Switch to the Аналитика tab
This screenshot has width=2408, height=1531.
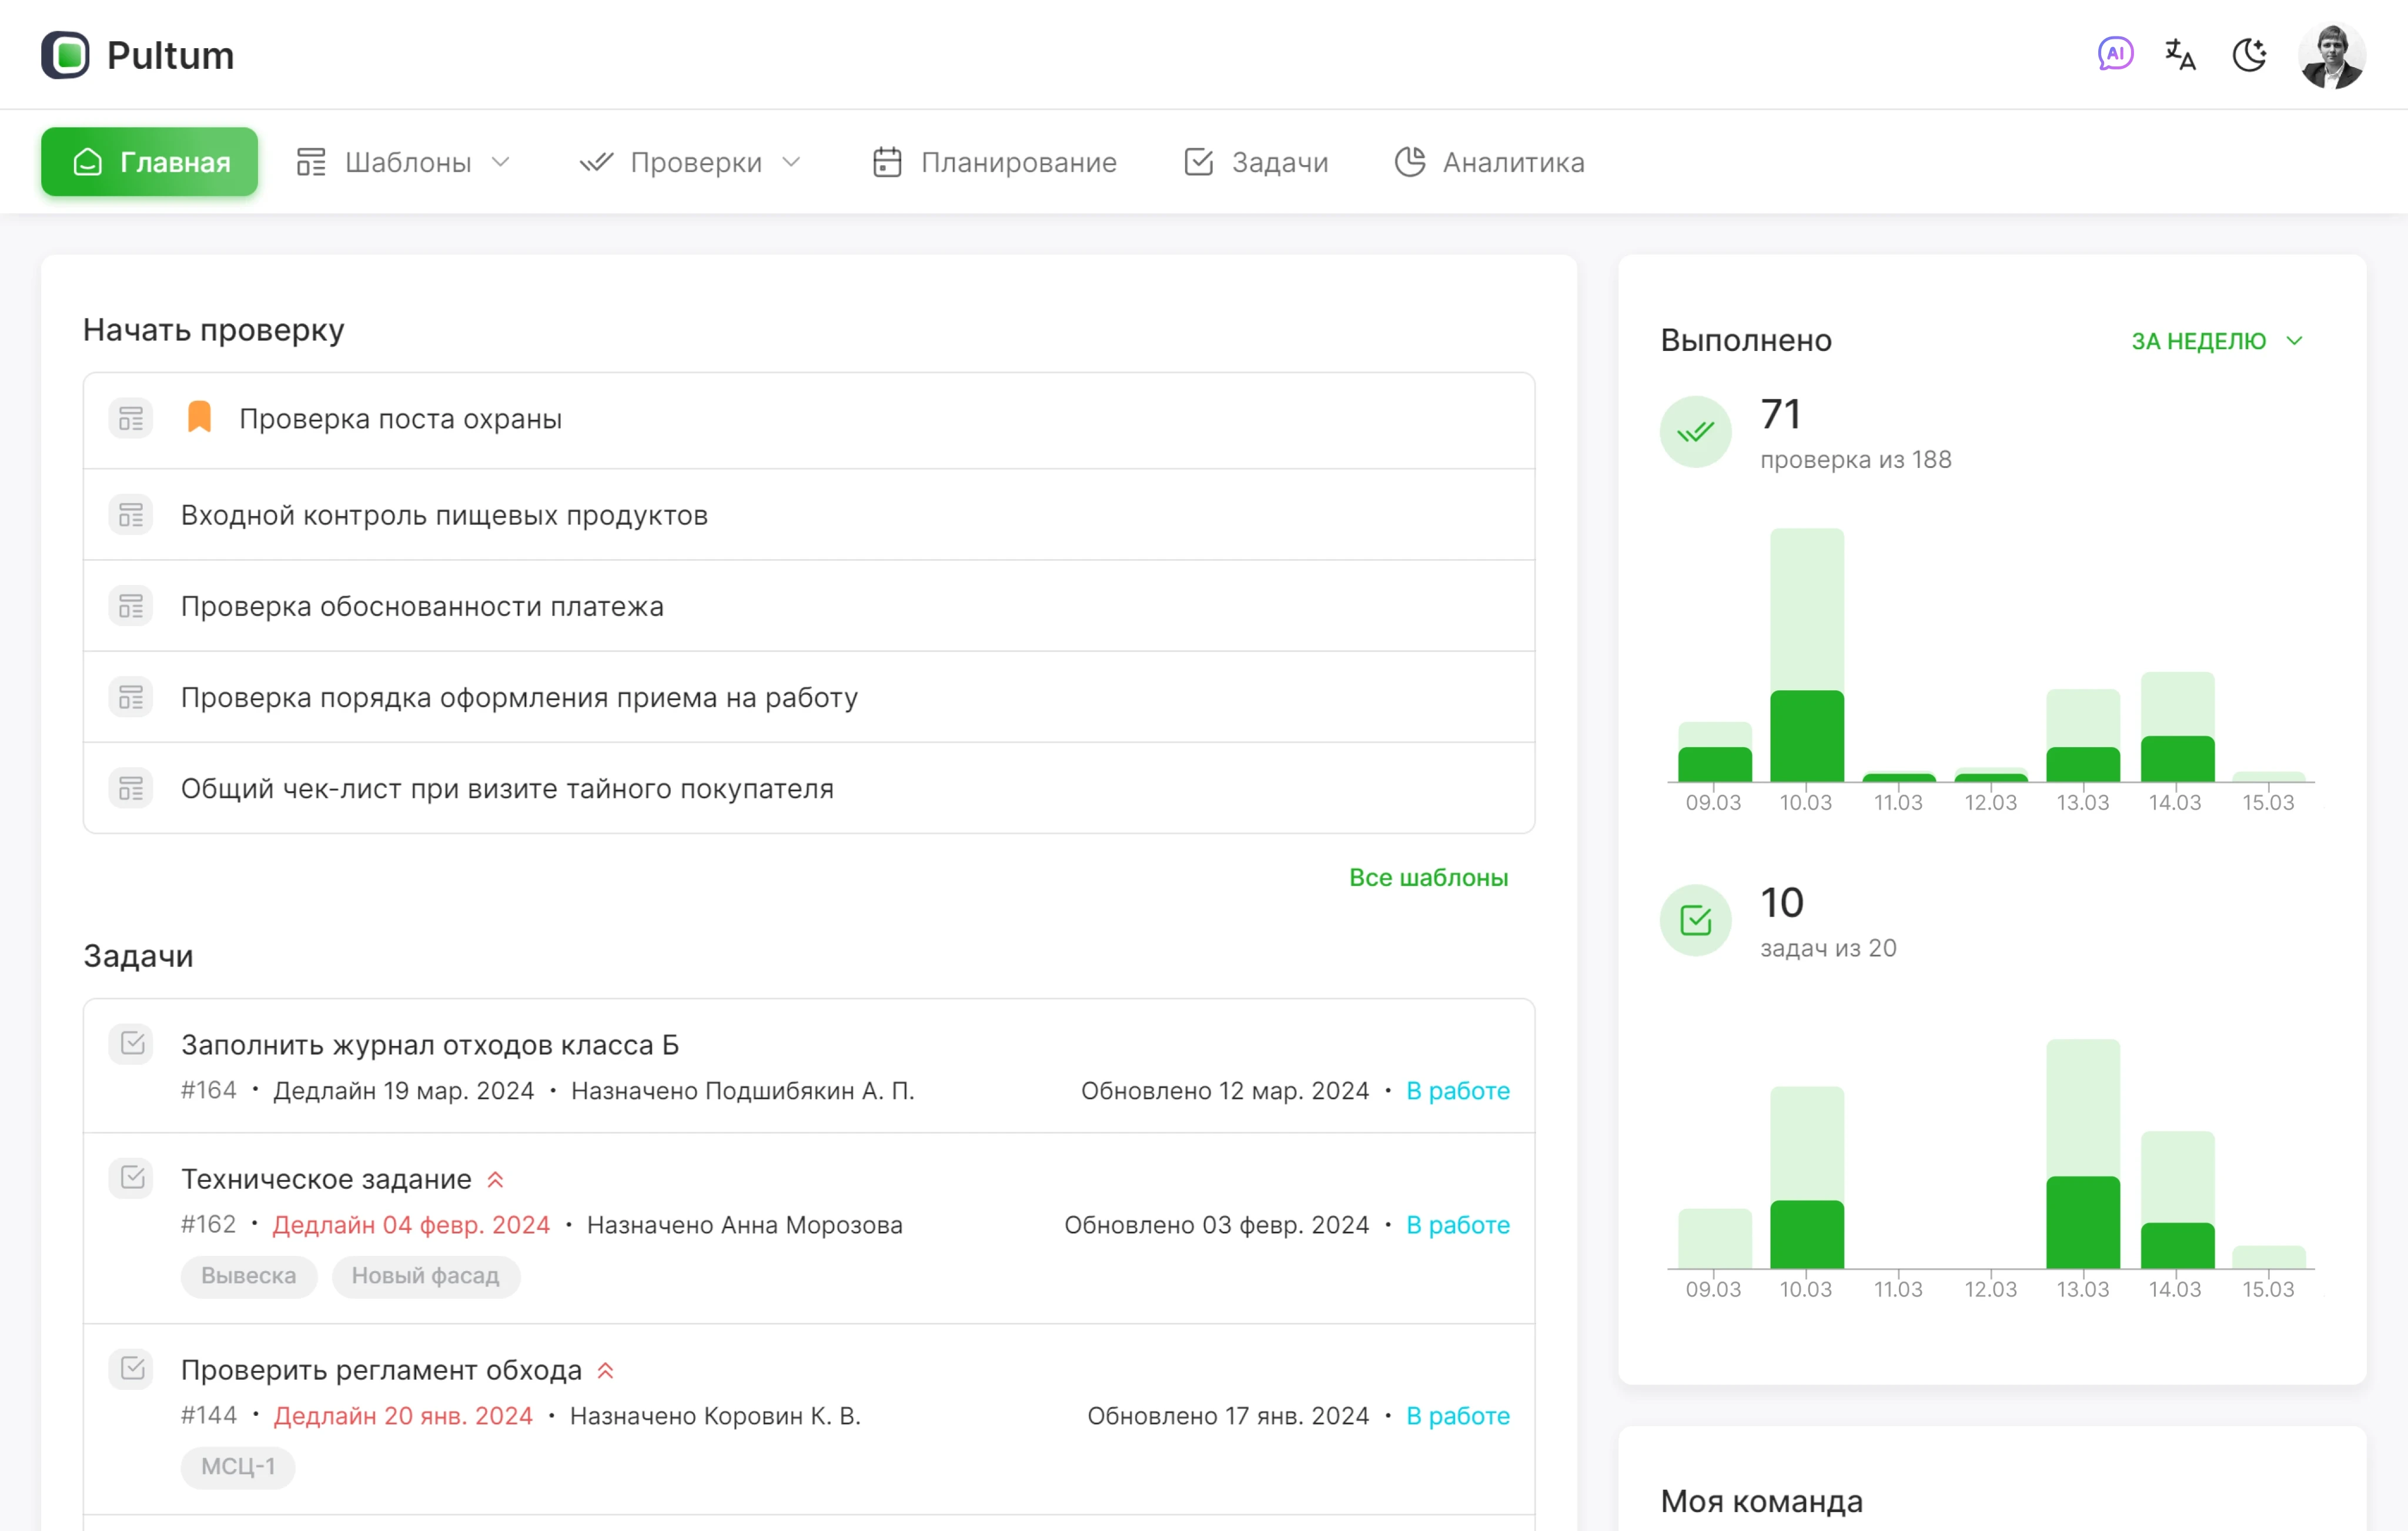coord(1489,161)
